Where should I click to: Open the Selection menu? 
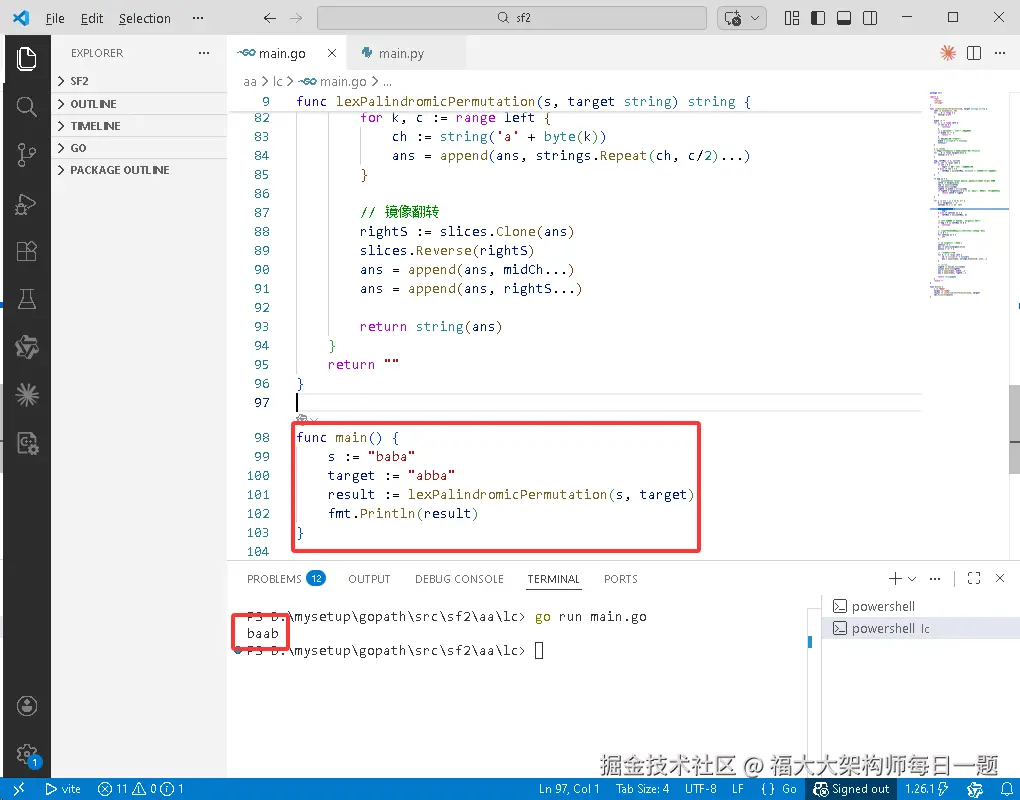[144, 18]
